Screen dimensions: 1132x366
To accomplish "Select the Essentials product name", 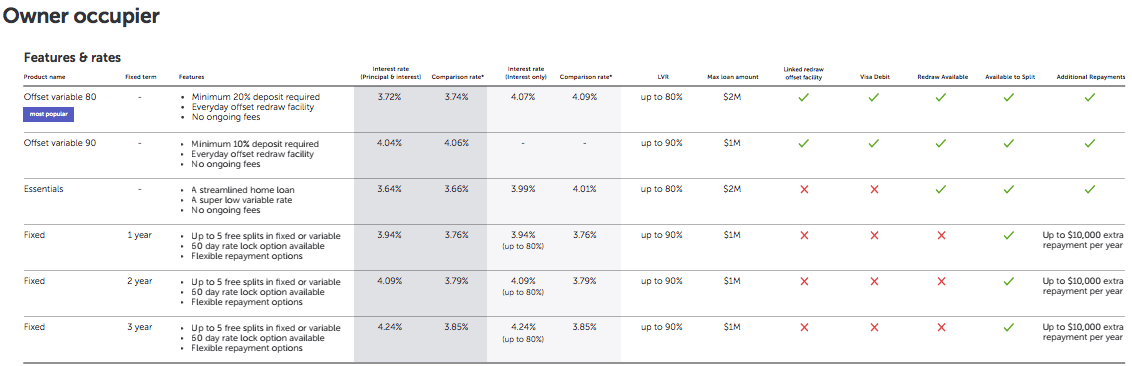I will pos(43,189).
